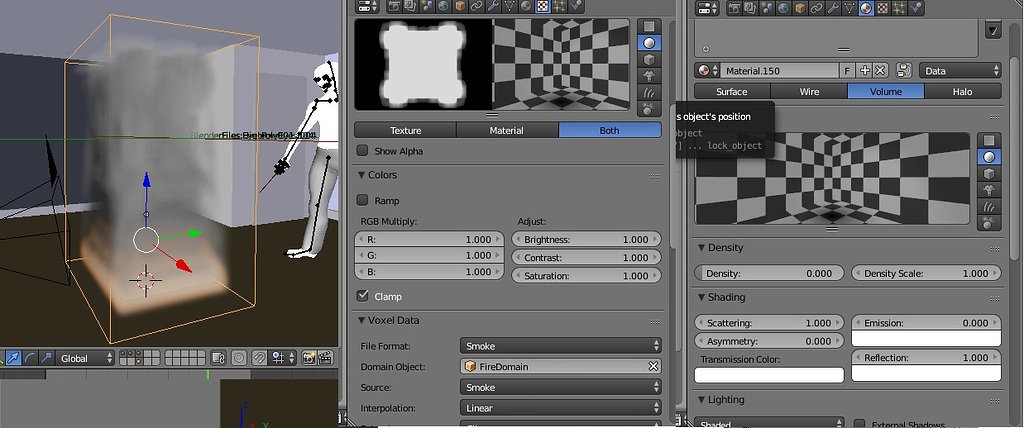Open File Format Smoke dropdown
Screen dimensions: 1024x428
coord(561,346)
